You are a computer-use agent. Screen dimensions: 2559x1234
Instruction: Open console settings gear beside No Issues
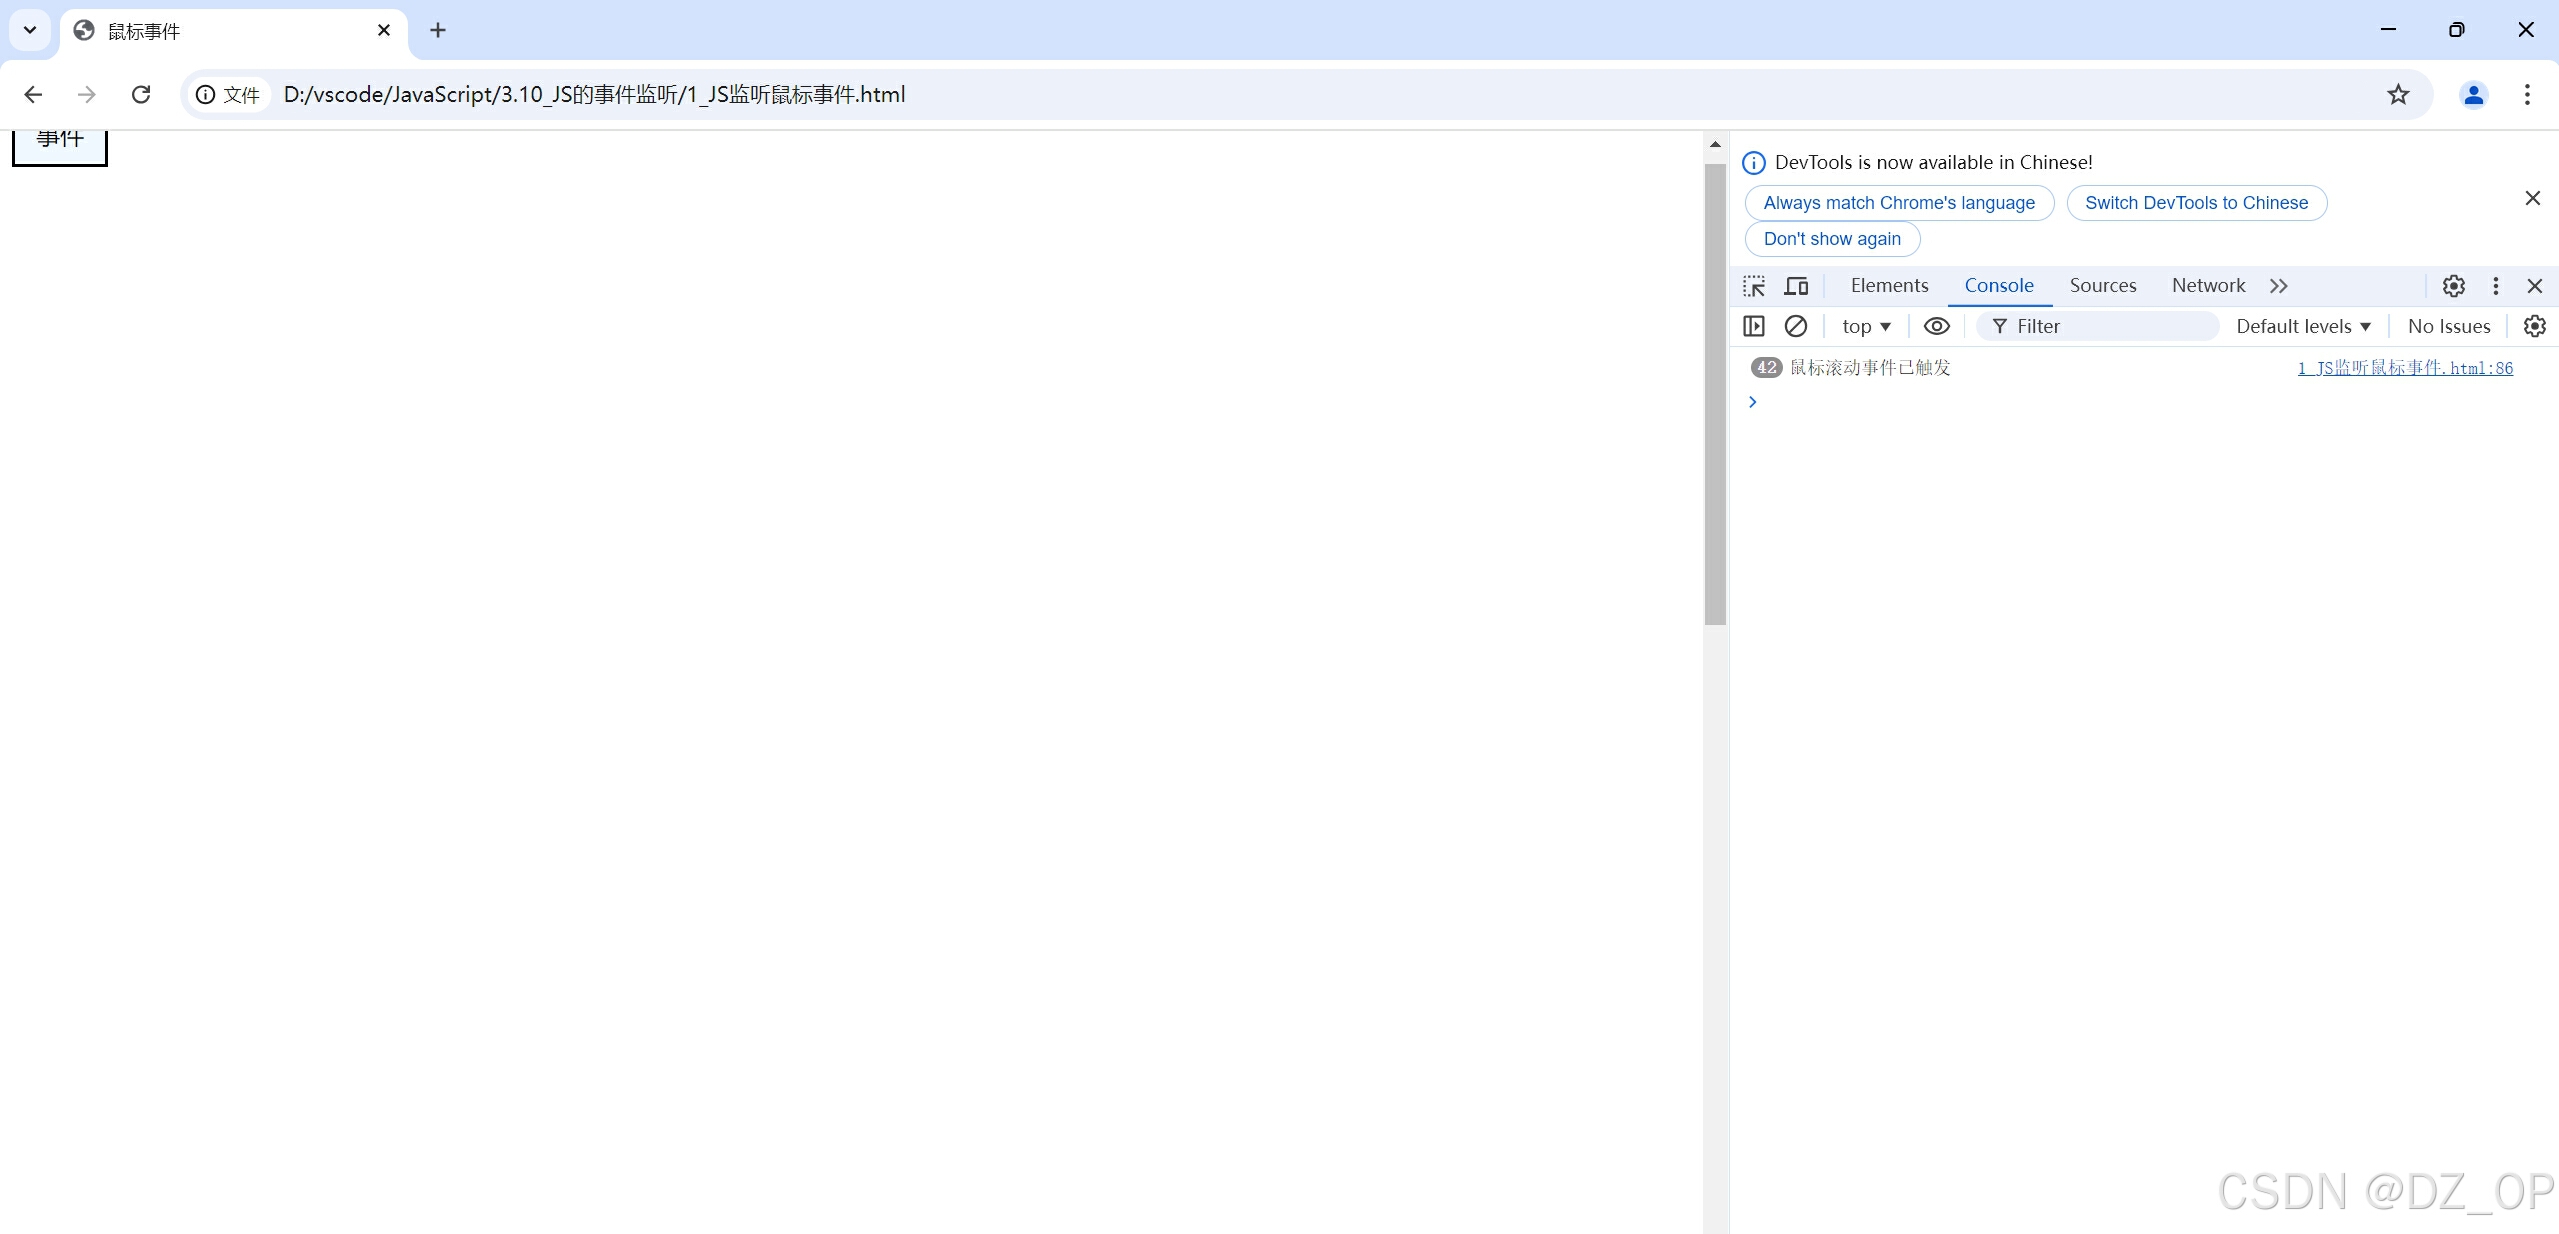click(2534, 326)
